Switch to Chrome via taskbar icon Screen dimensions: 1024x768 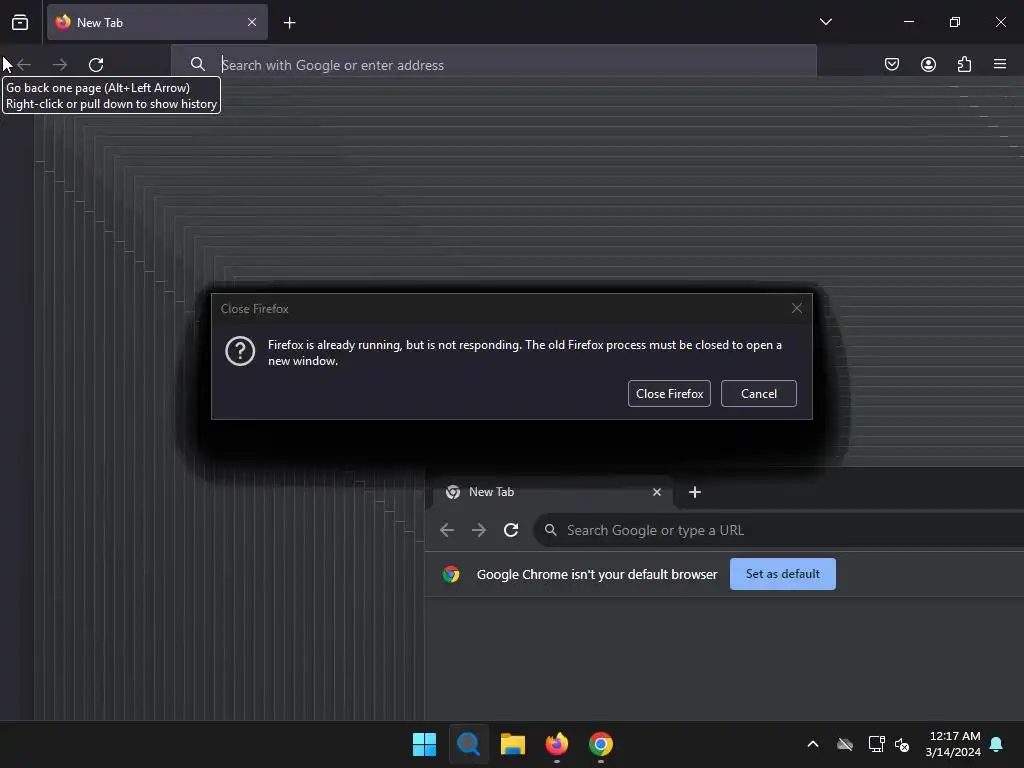(x=601, y=744)
